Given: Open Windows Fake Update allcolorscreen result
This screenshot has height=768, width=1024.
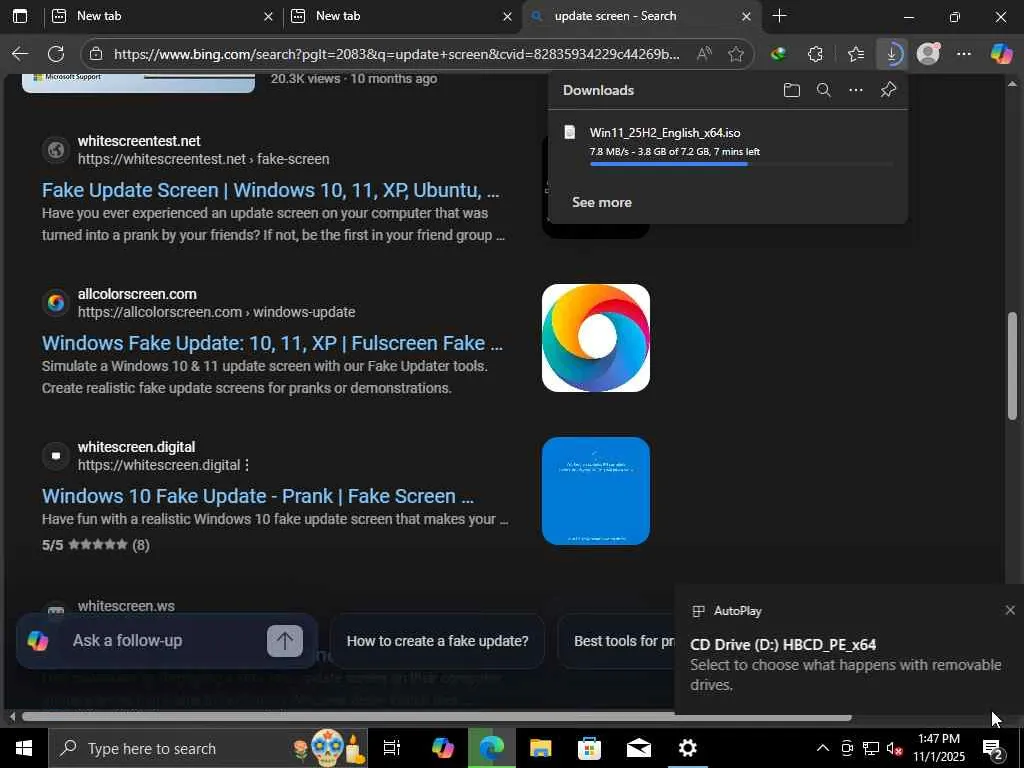Looking at the screenshot, I should pyautogui.click(x=272, y=343).
